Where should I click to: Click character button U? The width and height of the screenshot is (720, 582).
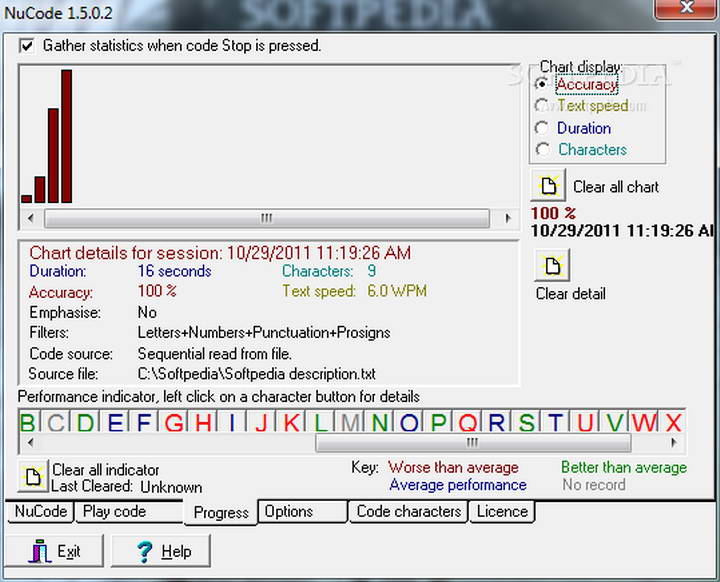pos(585,421)
